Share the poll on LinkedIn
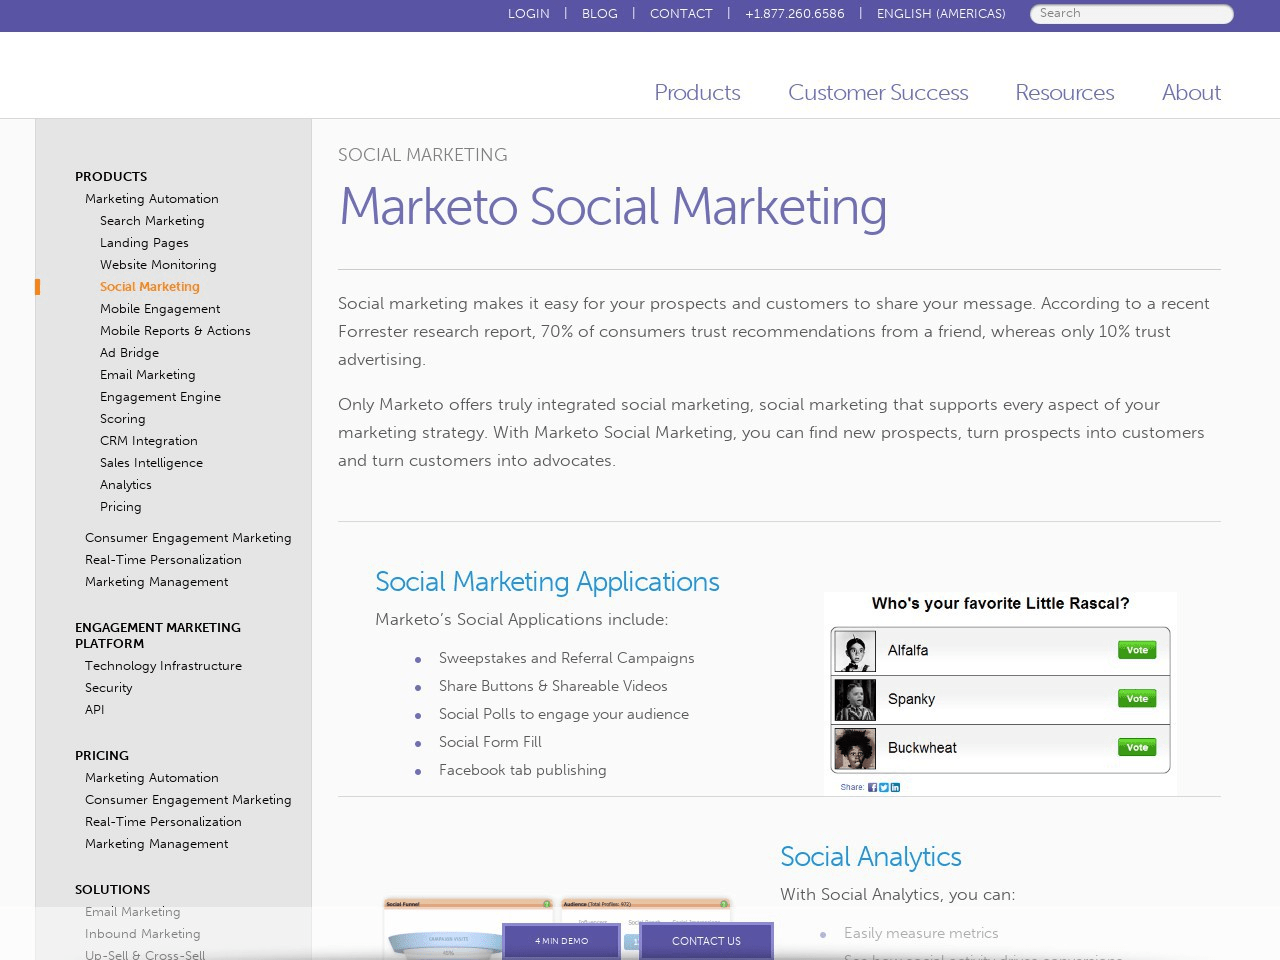The width and height of the screenshot is (1280, 960). [895, 787]
